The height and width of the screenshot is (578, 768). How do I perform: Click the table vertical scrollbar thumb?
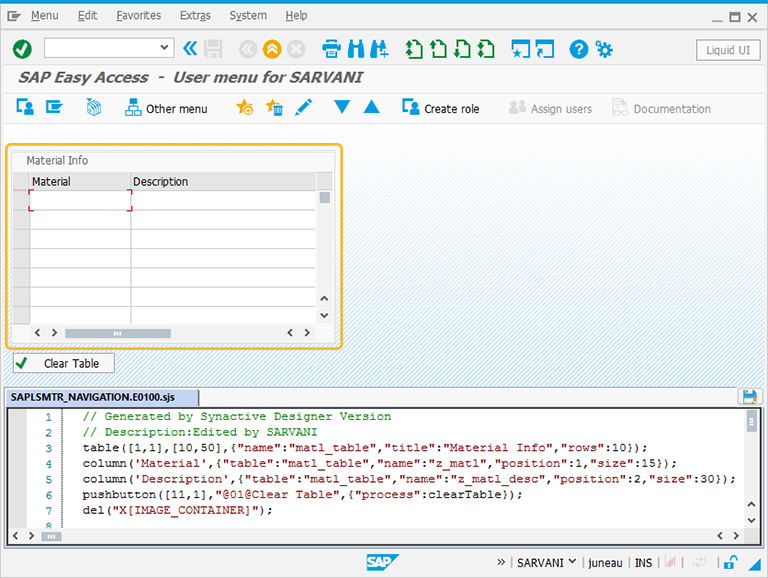pyautogui.click(x=324, y=197)
